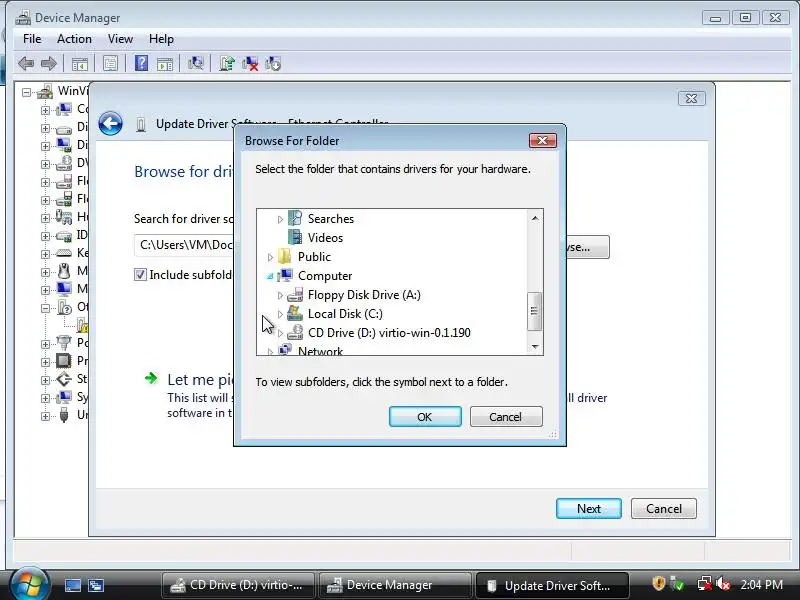Click the security shield tray icon
This screenshot has width=800, height=600.
(659, 583)
